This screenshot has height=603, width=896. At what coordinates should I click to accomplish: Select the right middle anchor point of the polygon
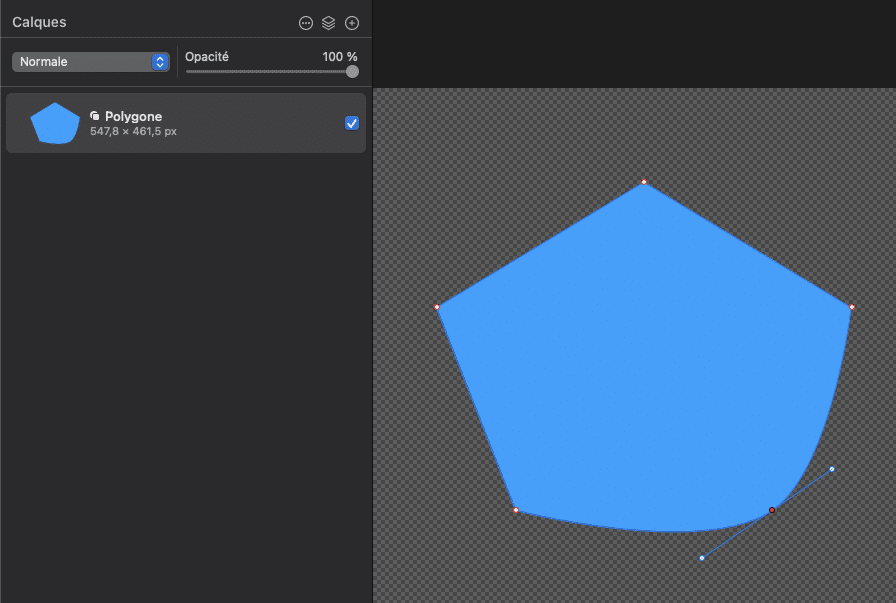click(852, 308)
